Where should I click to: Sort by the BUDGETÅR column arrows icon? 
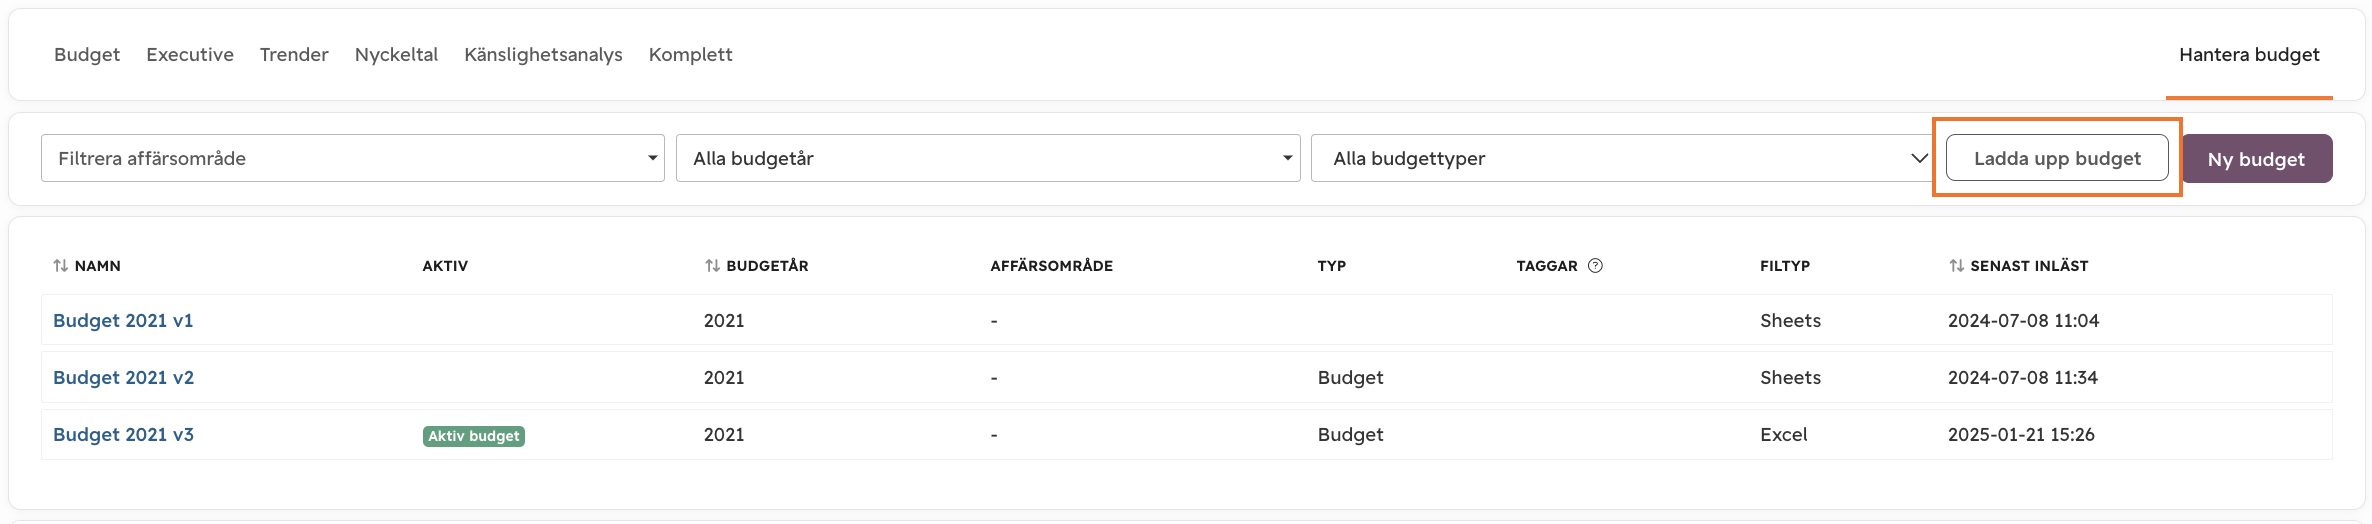point(712,266)
